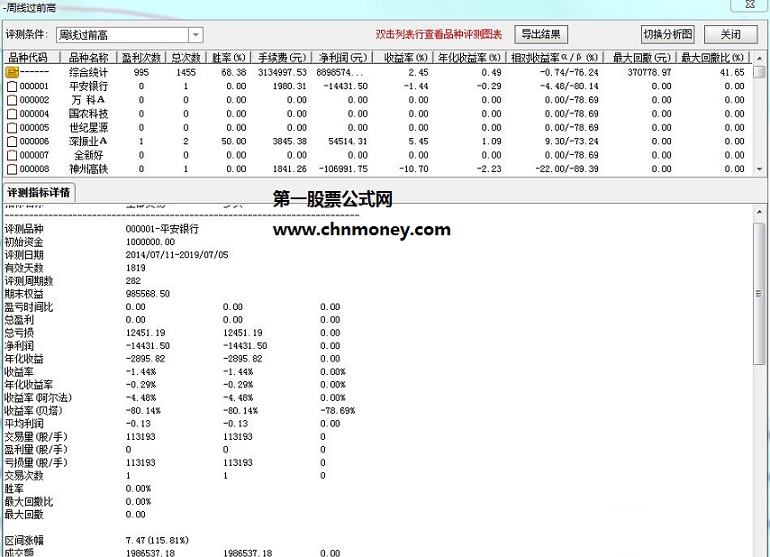This screenshot has width=770, height=557.
Task: Click the 3134997.53 commission cell
Action: click(282, 72)
